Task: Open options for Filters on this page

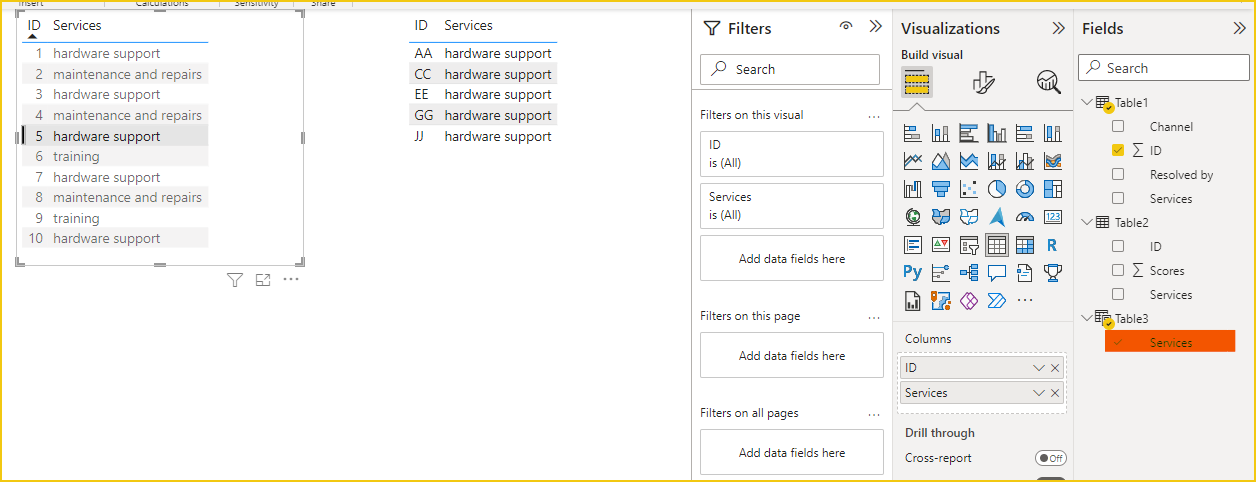Action: coord(874,317)
